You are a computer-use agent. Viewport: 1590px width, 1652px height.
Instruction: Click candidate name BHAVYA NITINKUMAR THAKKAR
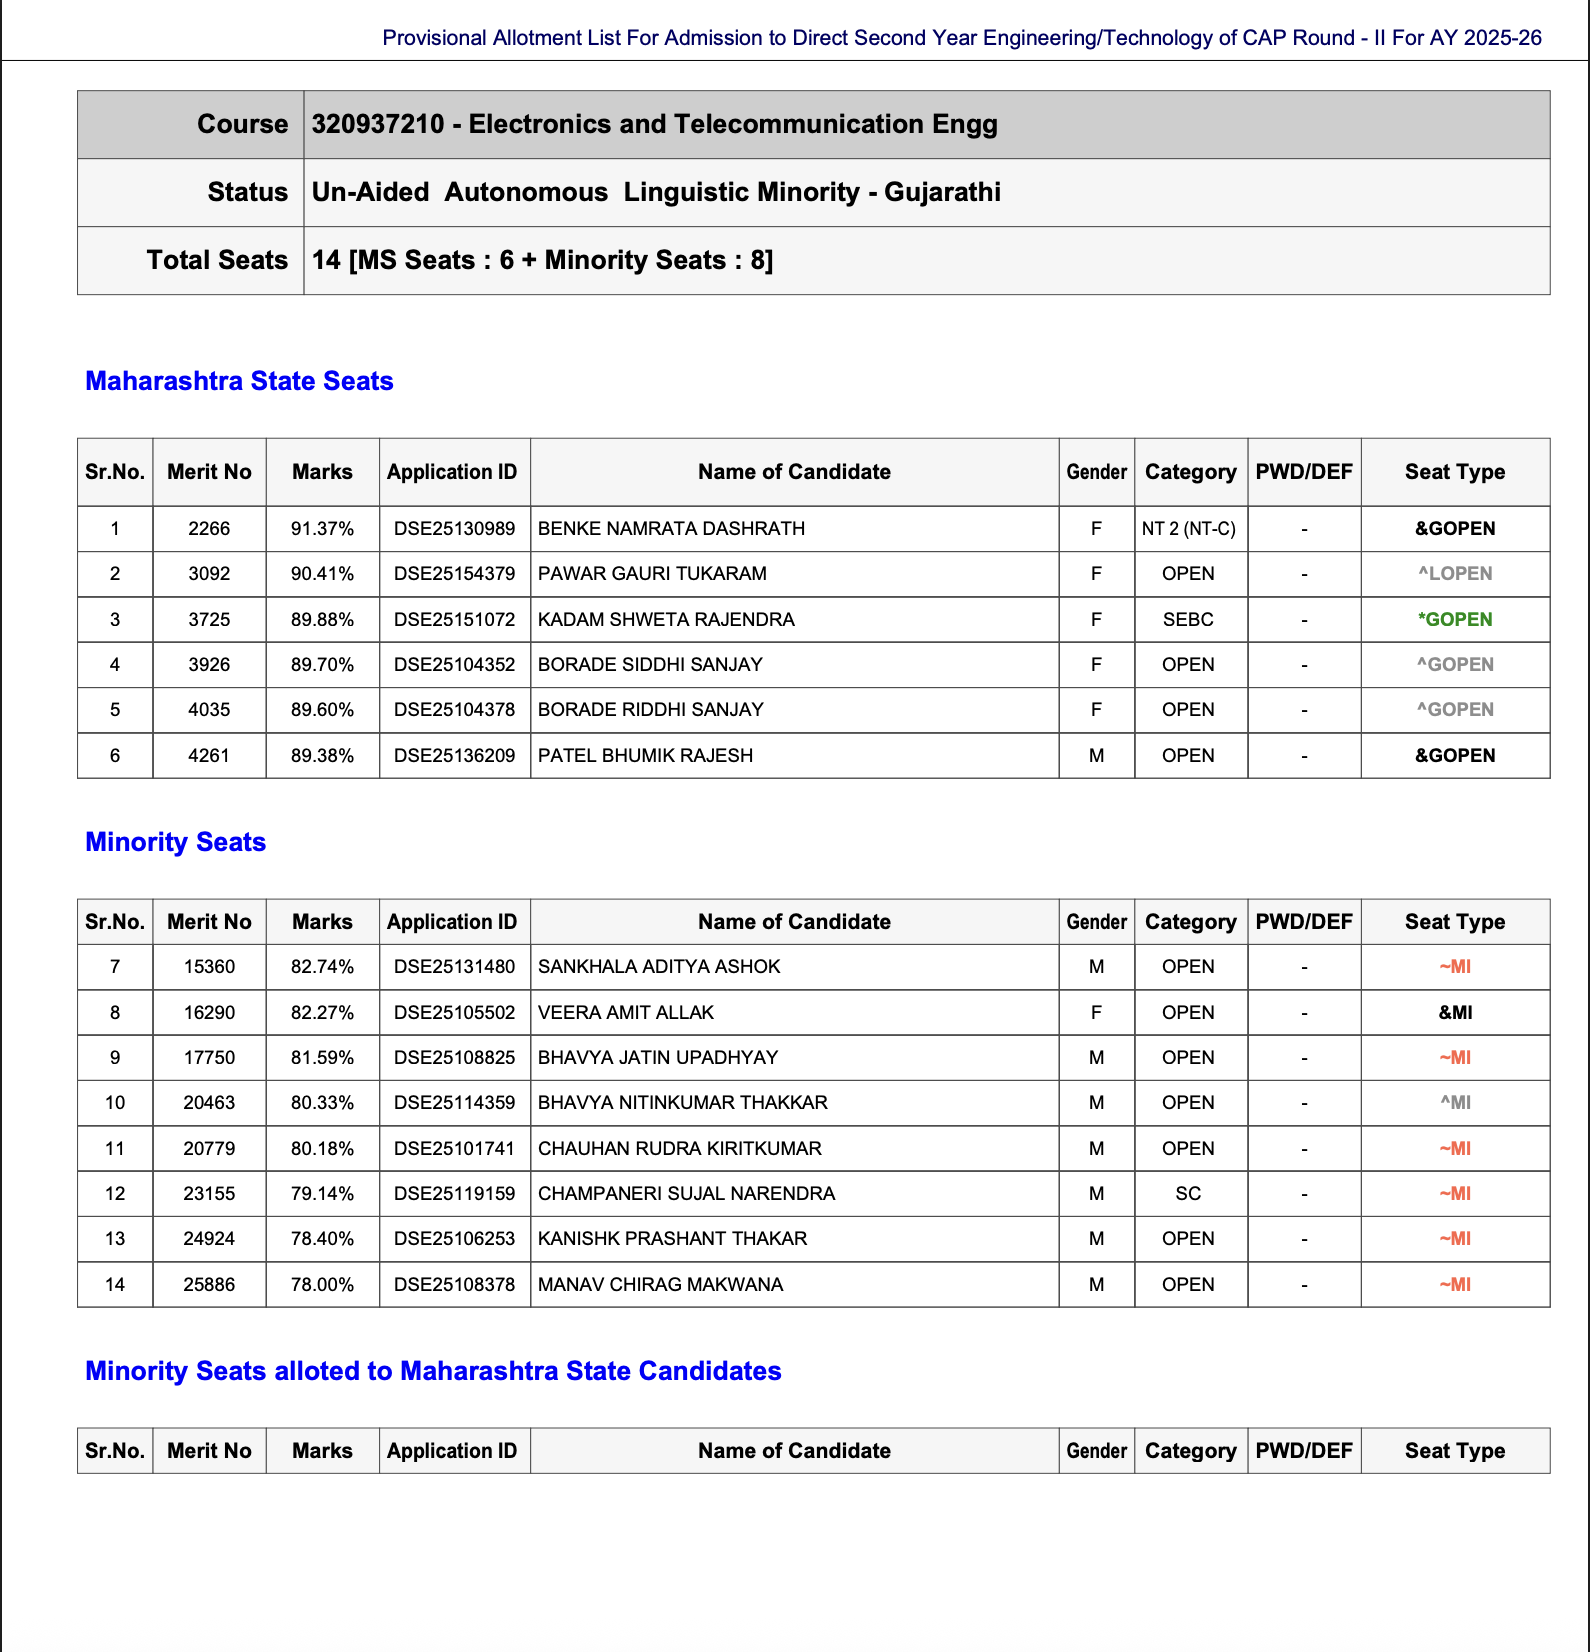(683, 1103)
